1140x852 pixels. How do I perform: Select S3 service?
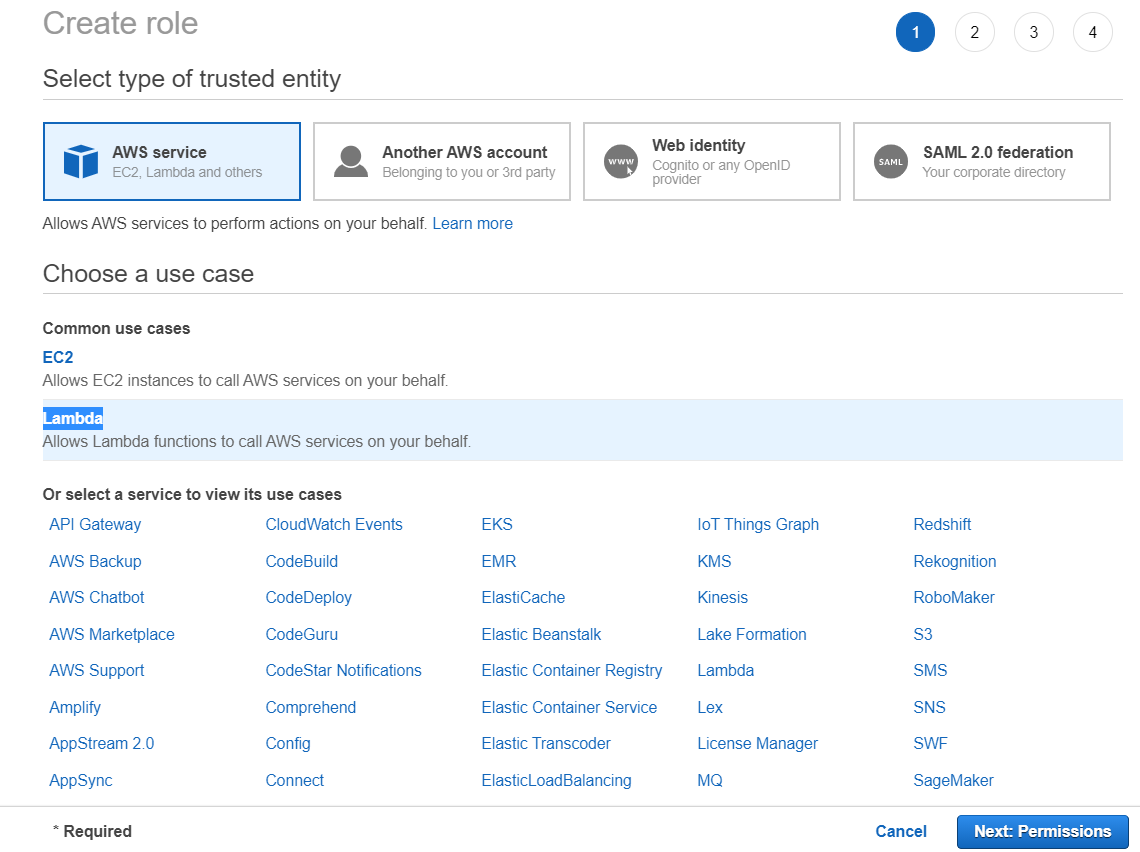[923, 635]
